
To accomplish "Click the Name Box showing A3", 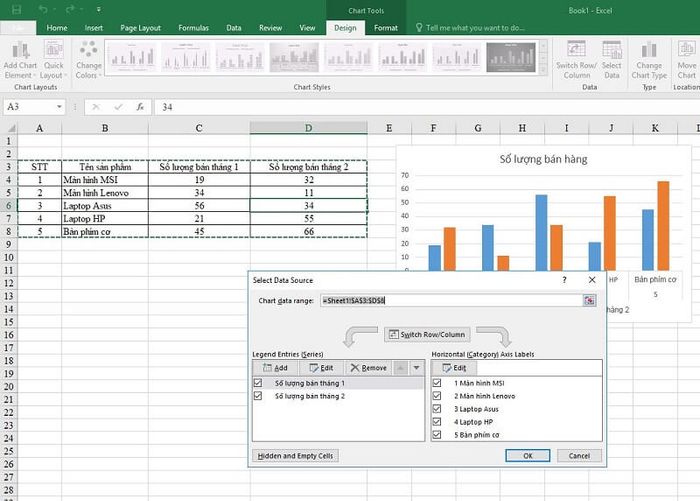I will coord(29,107).
